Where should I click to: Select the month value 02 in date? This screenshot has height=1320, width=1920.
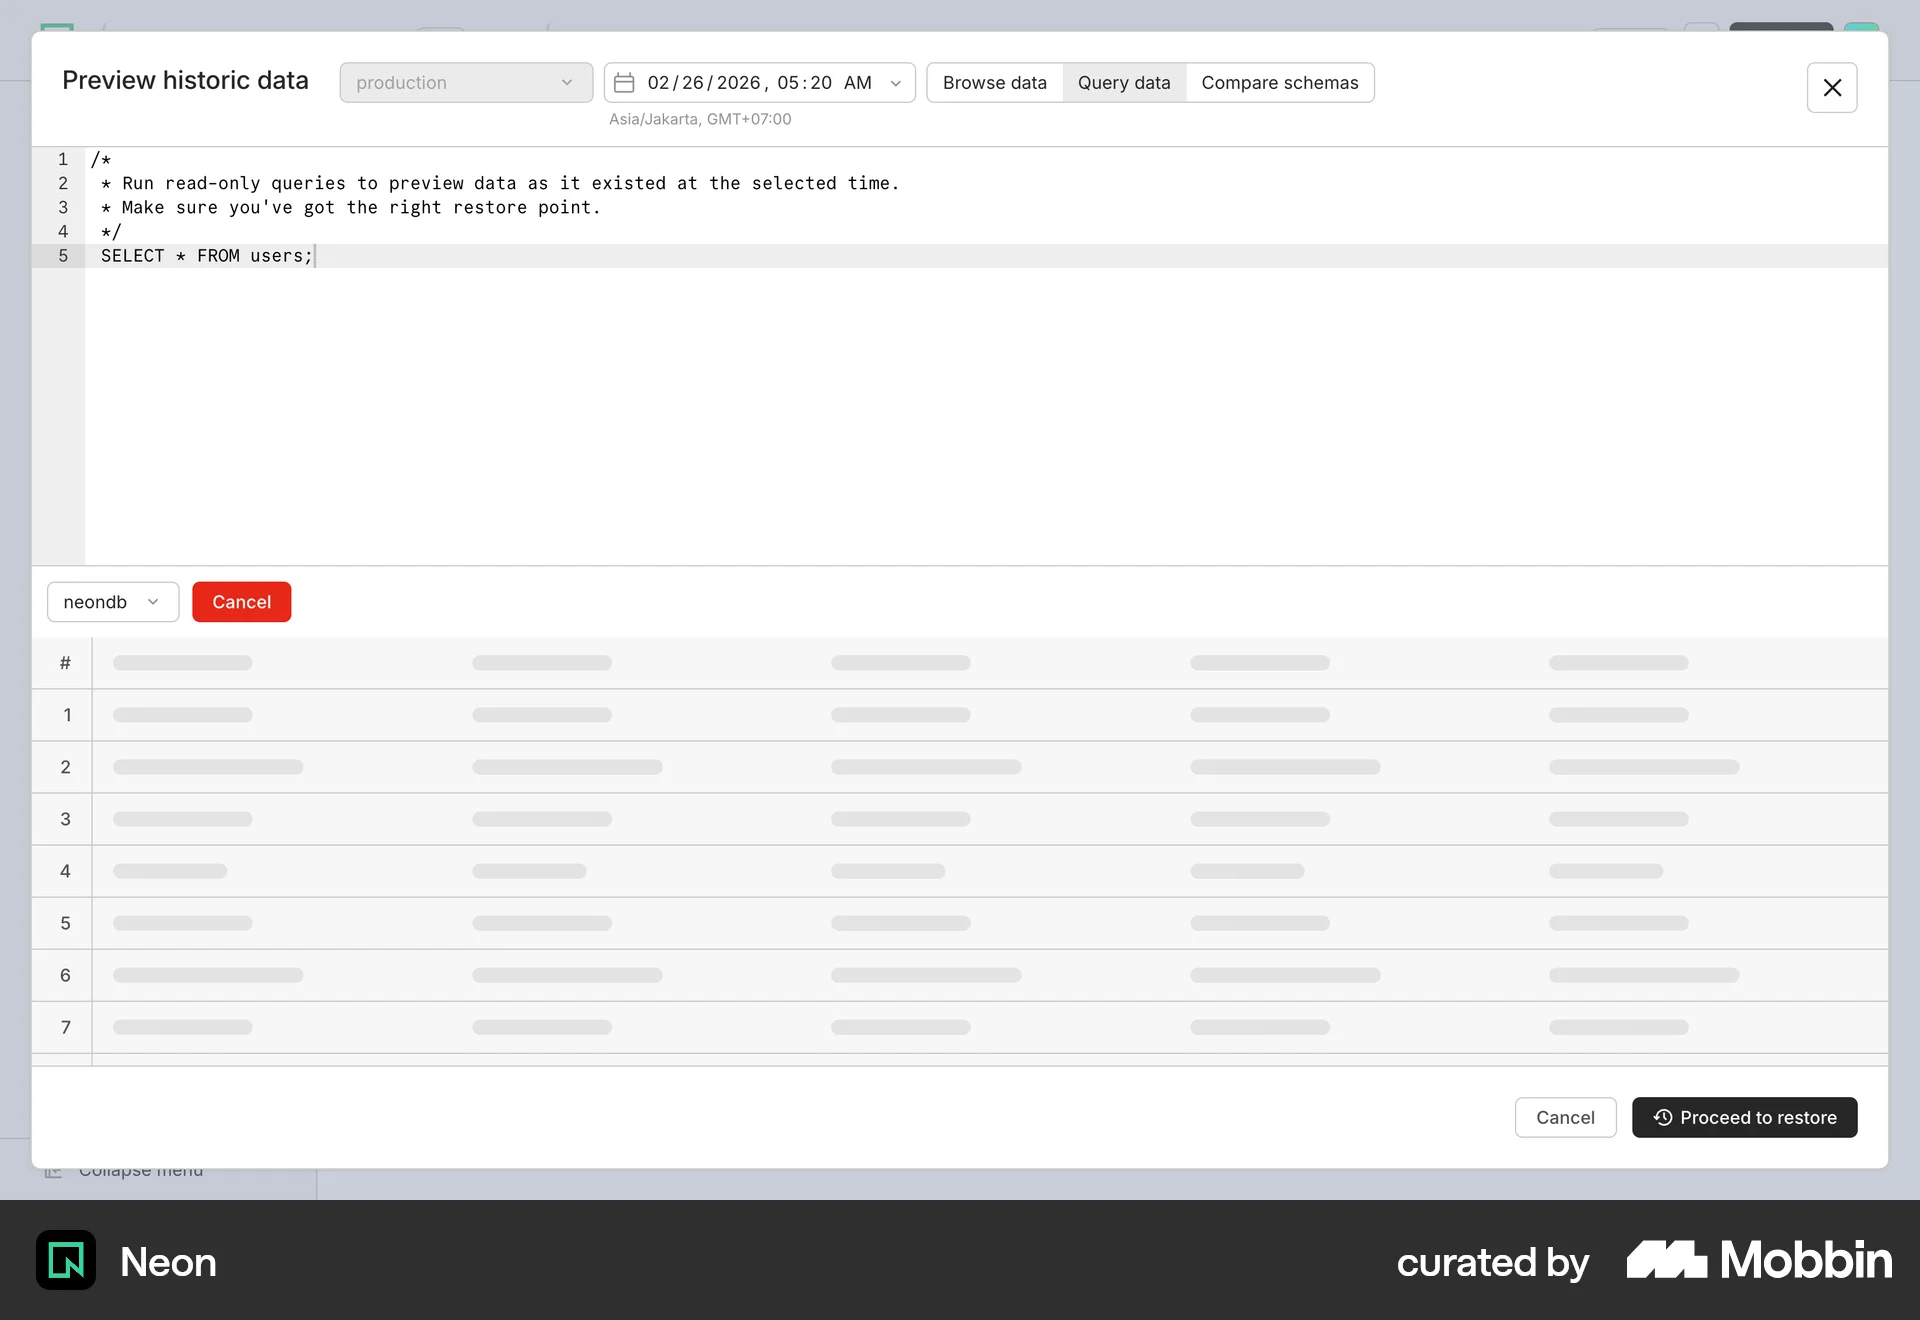click(x=658, y=83)
